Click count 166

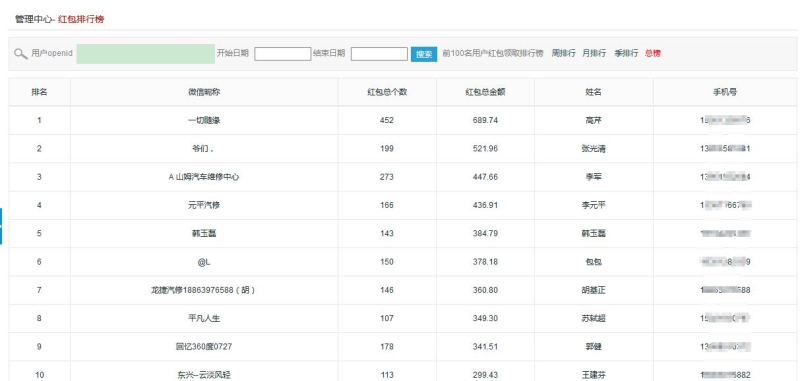pyautogui.click(x=387, y=206)
